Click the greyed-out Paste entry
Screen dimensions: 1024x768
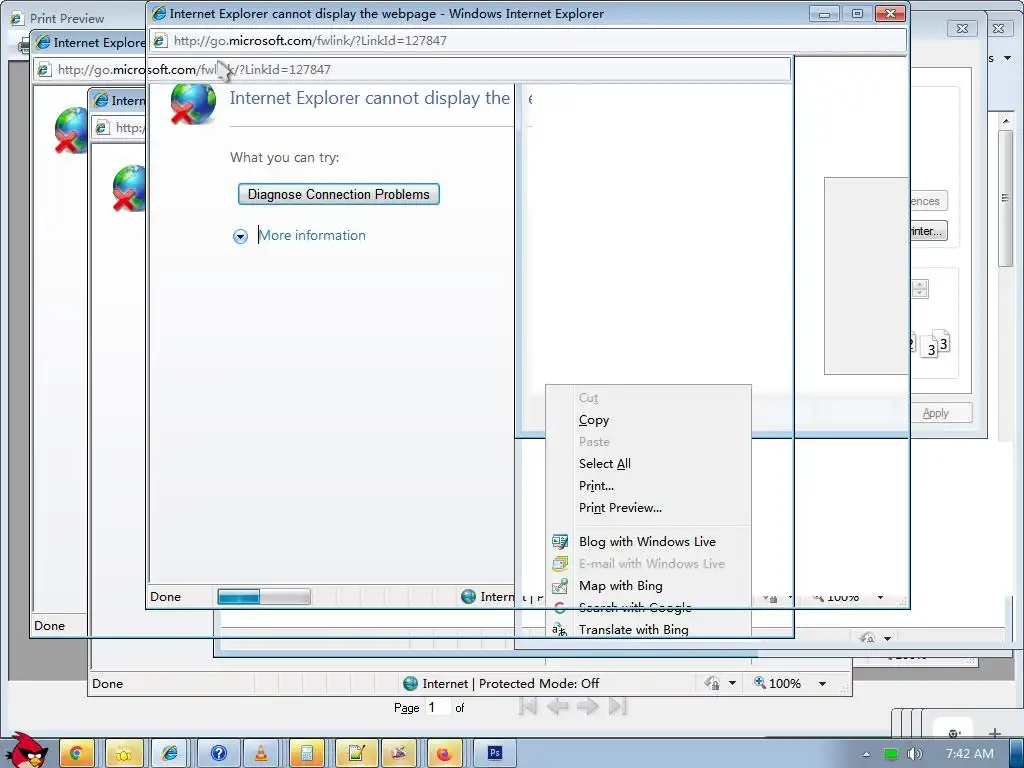click(x=594, y=441)
